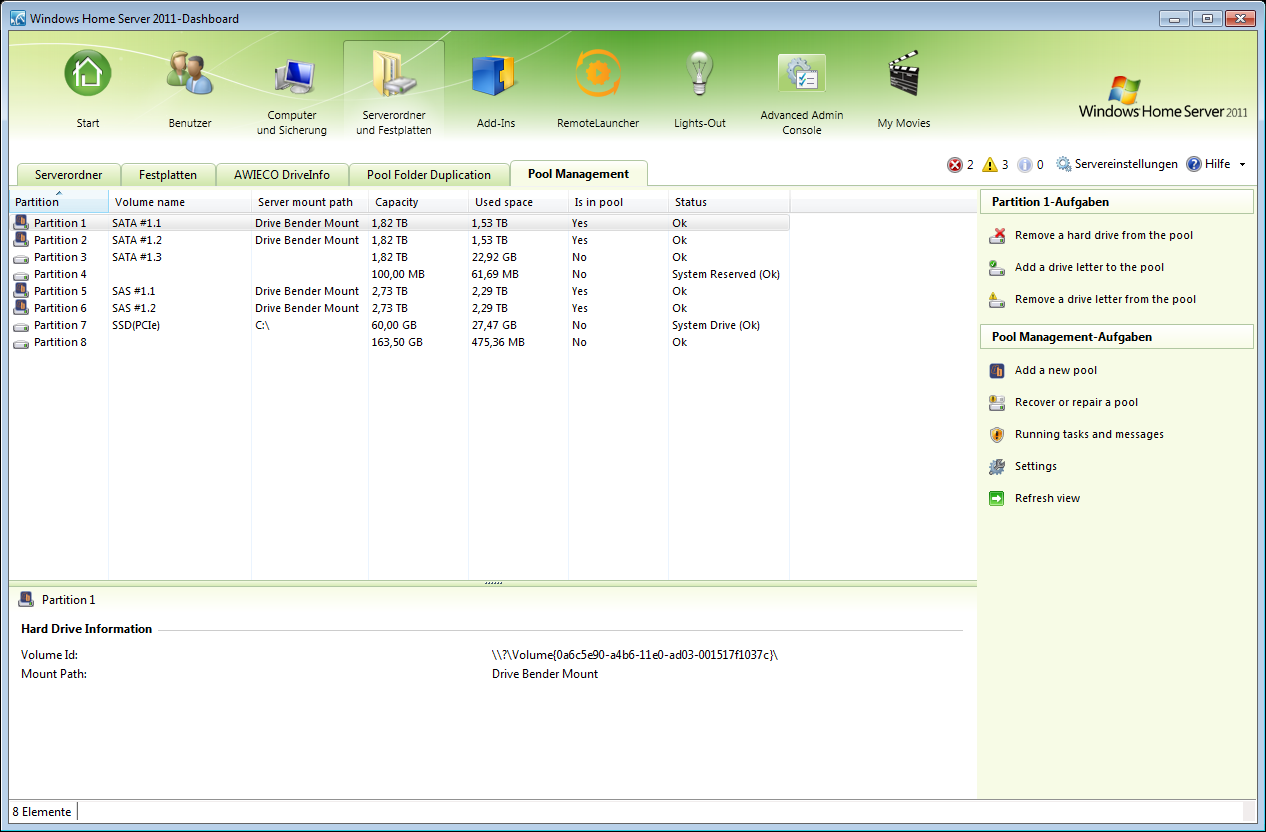This screenshot has height=832, width=1266.
Task: Click the Settings tools icon
Action: coord(997,467)
